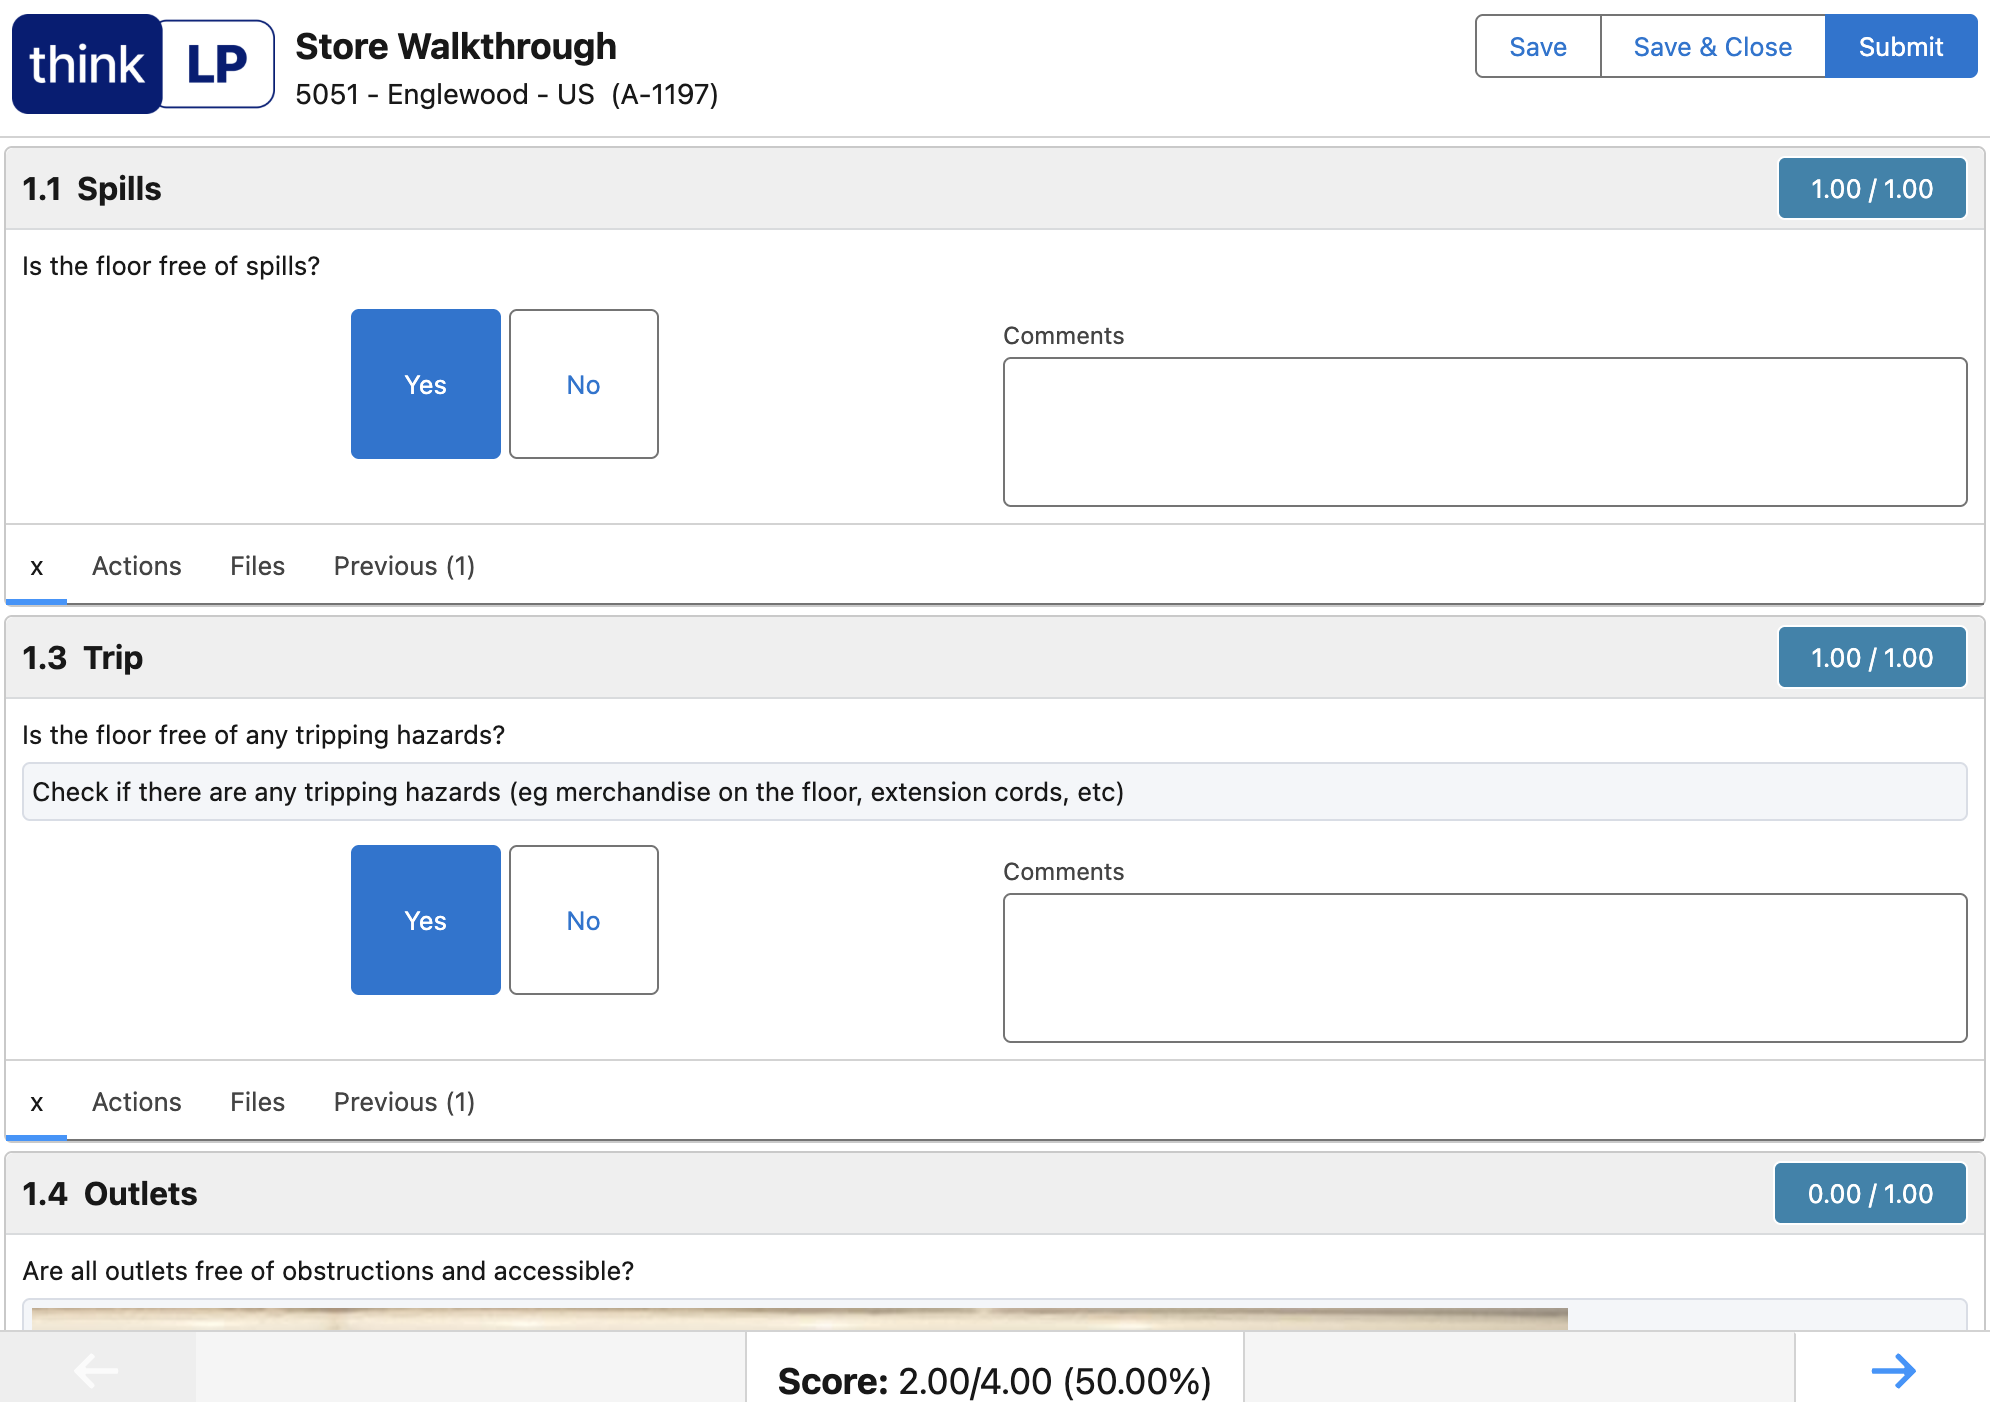The height and width of the screenshot is (1402, 1990).
Task: Select Yes for tripping hazards question
Action: (425, 920)
